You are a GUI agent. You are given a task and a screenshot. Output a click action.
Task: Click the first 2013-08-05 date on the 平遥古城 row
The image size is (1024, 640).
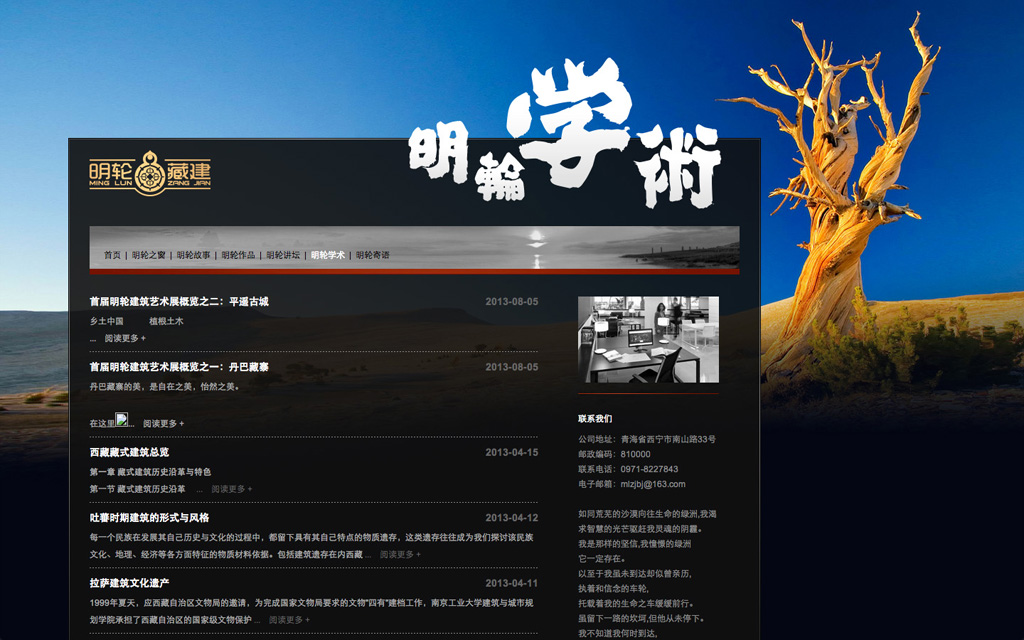512,302
